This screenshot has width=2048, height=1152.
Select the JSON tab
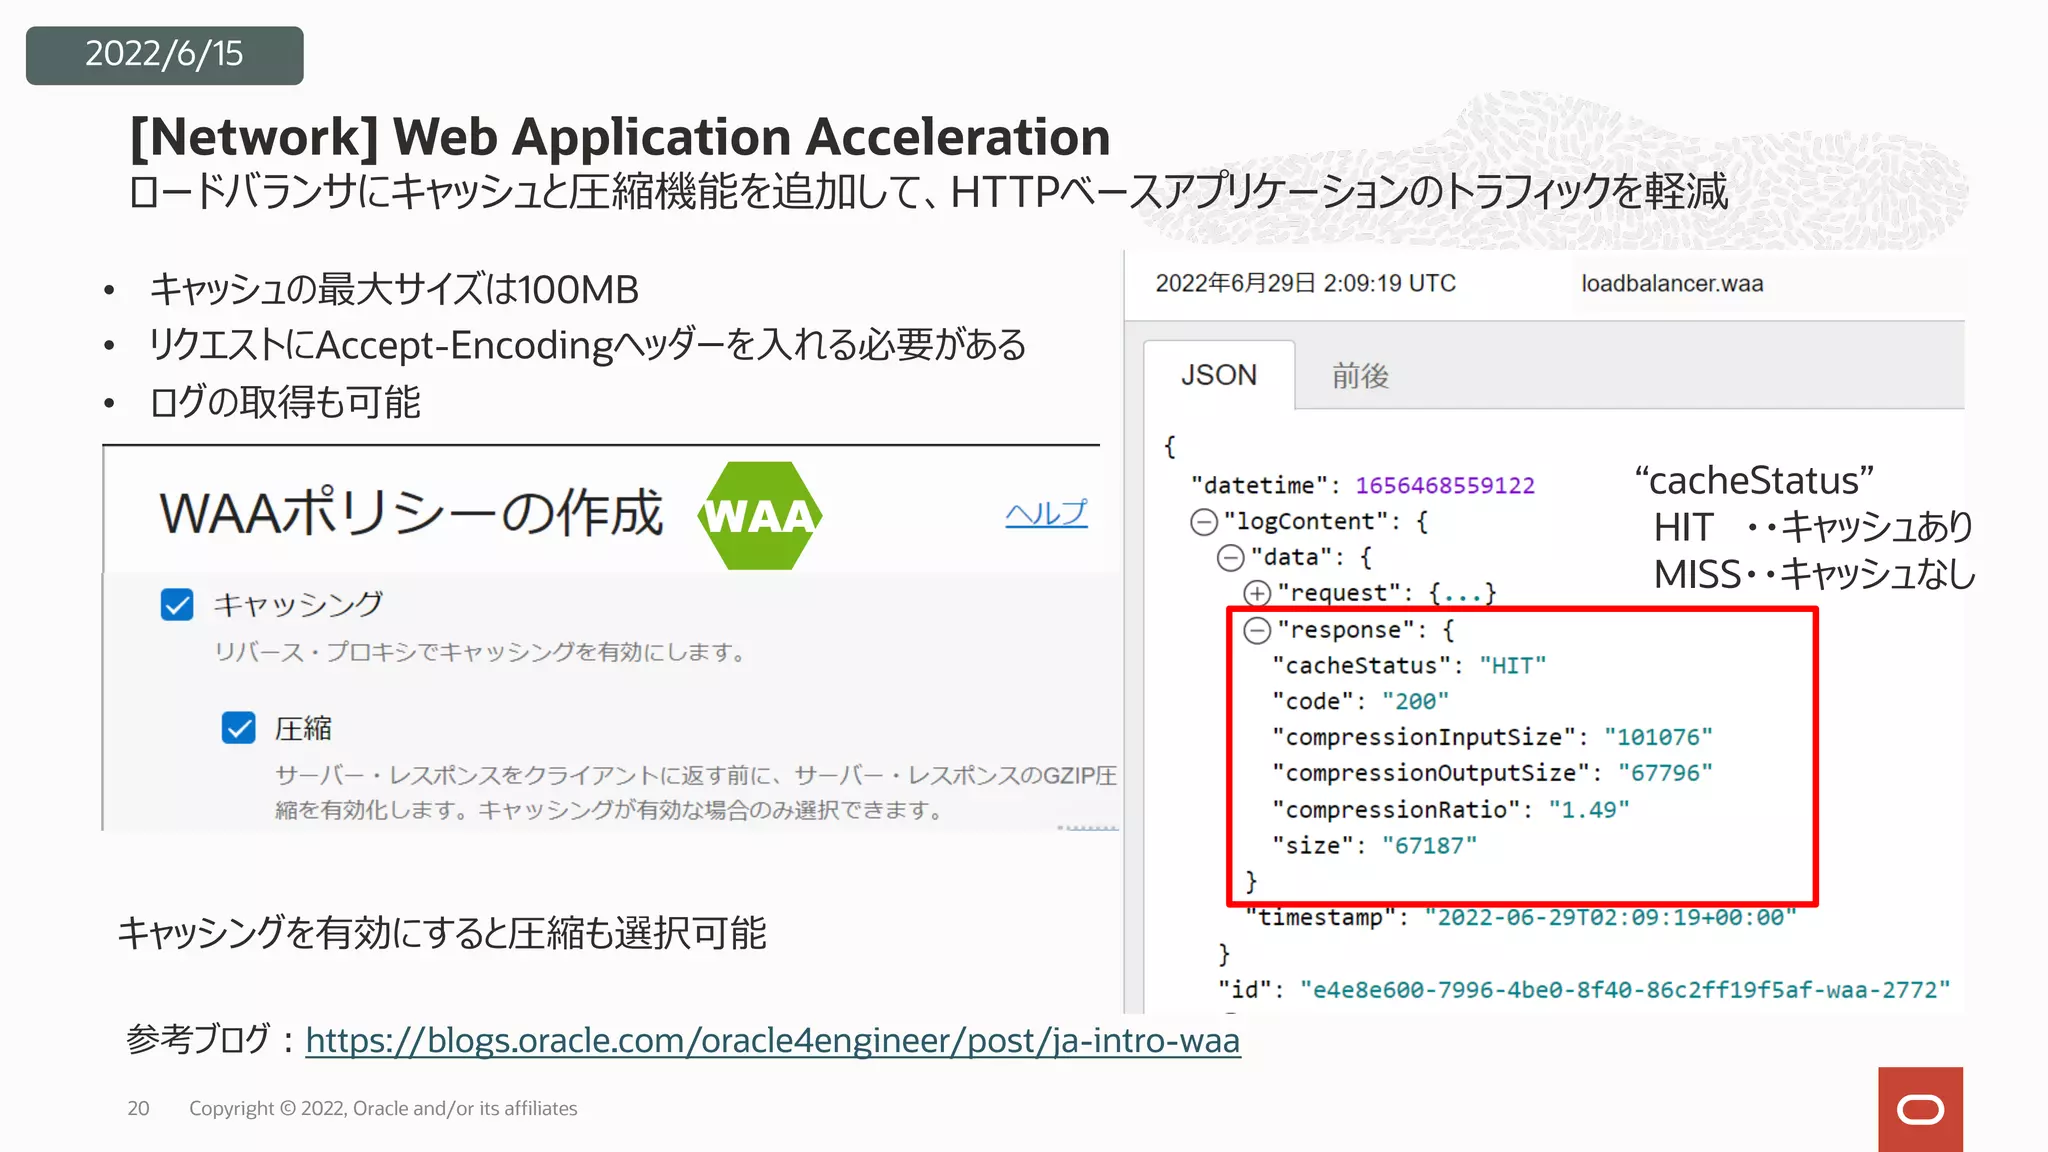(1219, 375)
